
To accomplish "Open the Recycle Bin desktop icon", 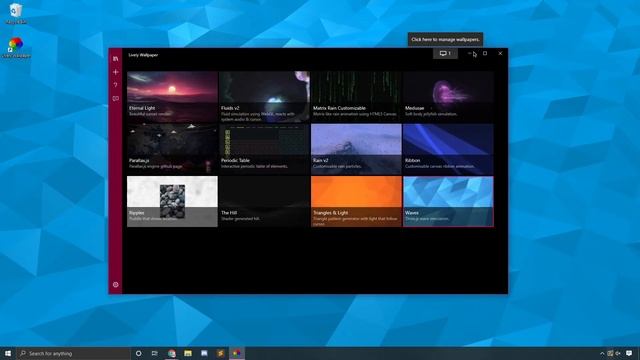I will pos(16,13).
